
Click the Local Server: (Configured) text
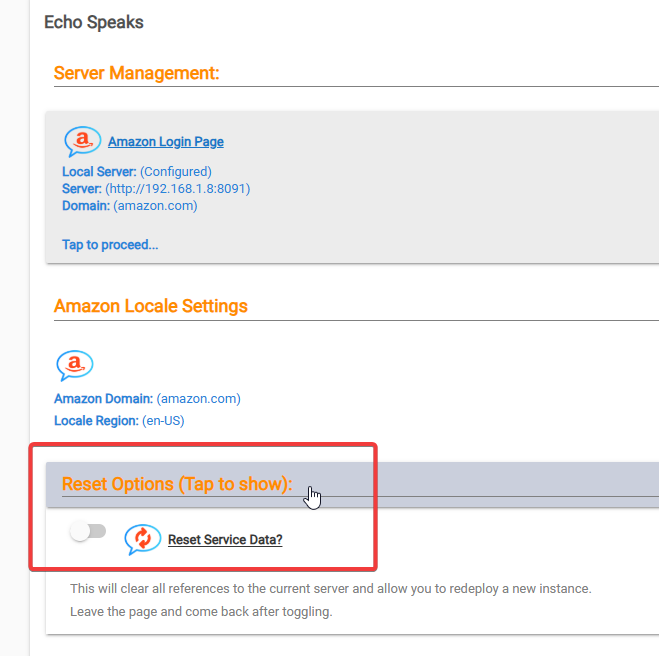[137, 171]
